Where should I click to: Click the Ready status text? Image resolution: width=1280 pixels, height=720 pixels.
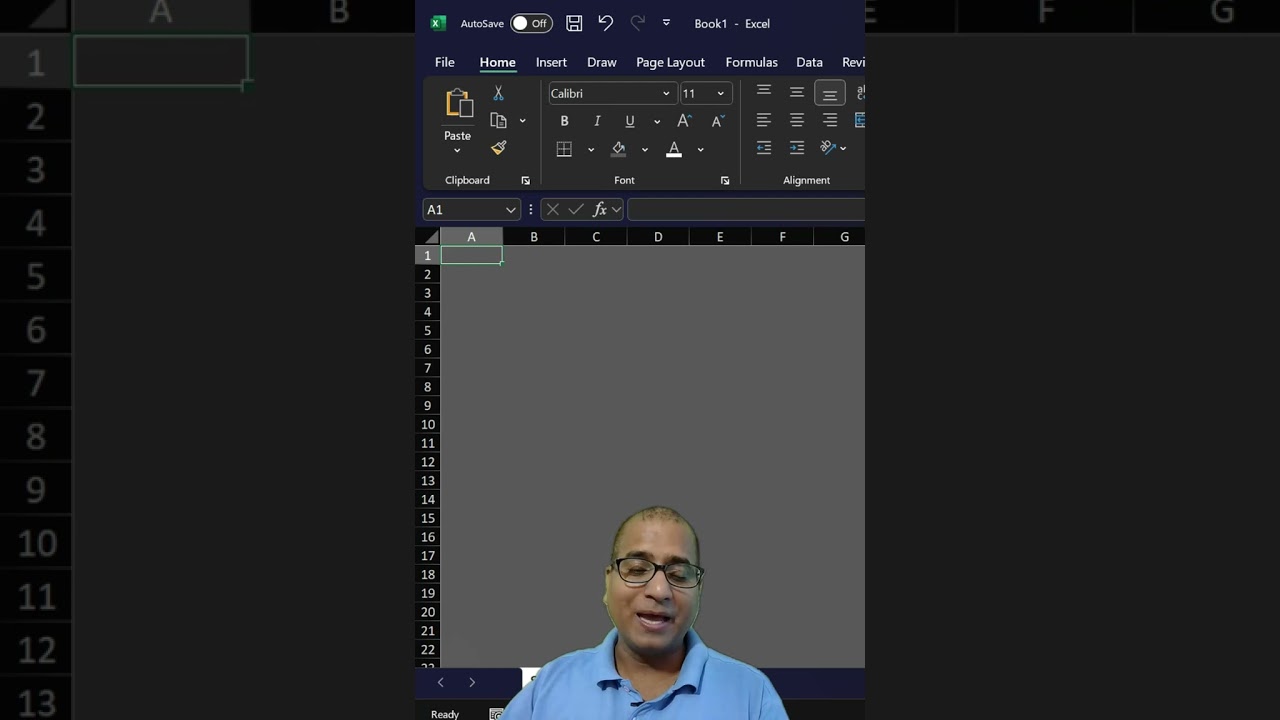click(445, 714)
